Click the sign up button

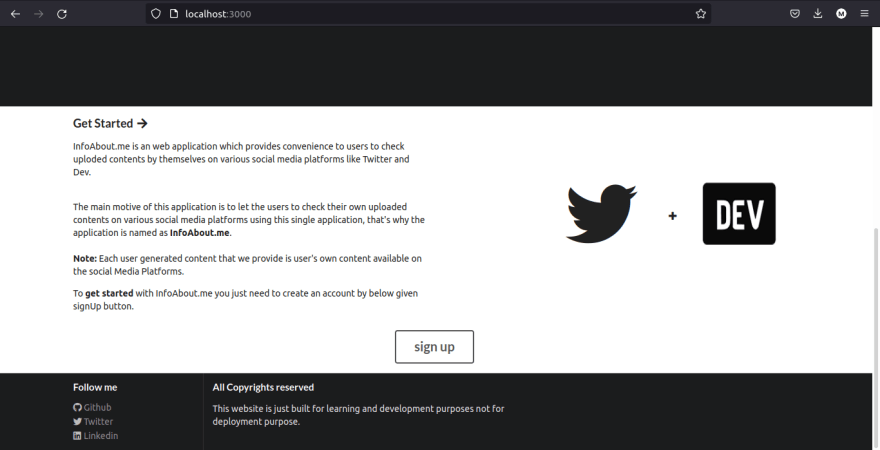point(434,347)
